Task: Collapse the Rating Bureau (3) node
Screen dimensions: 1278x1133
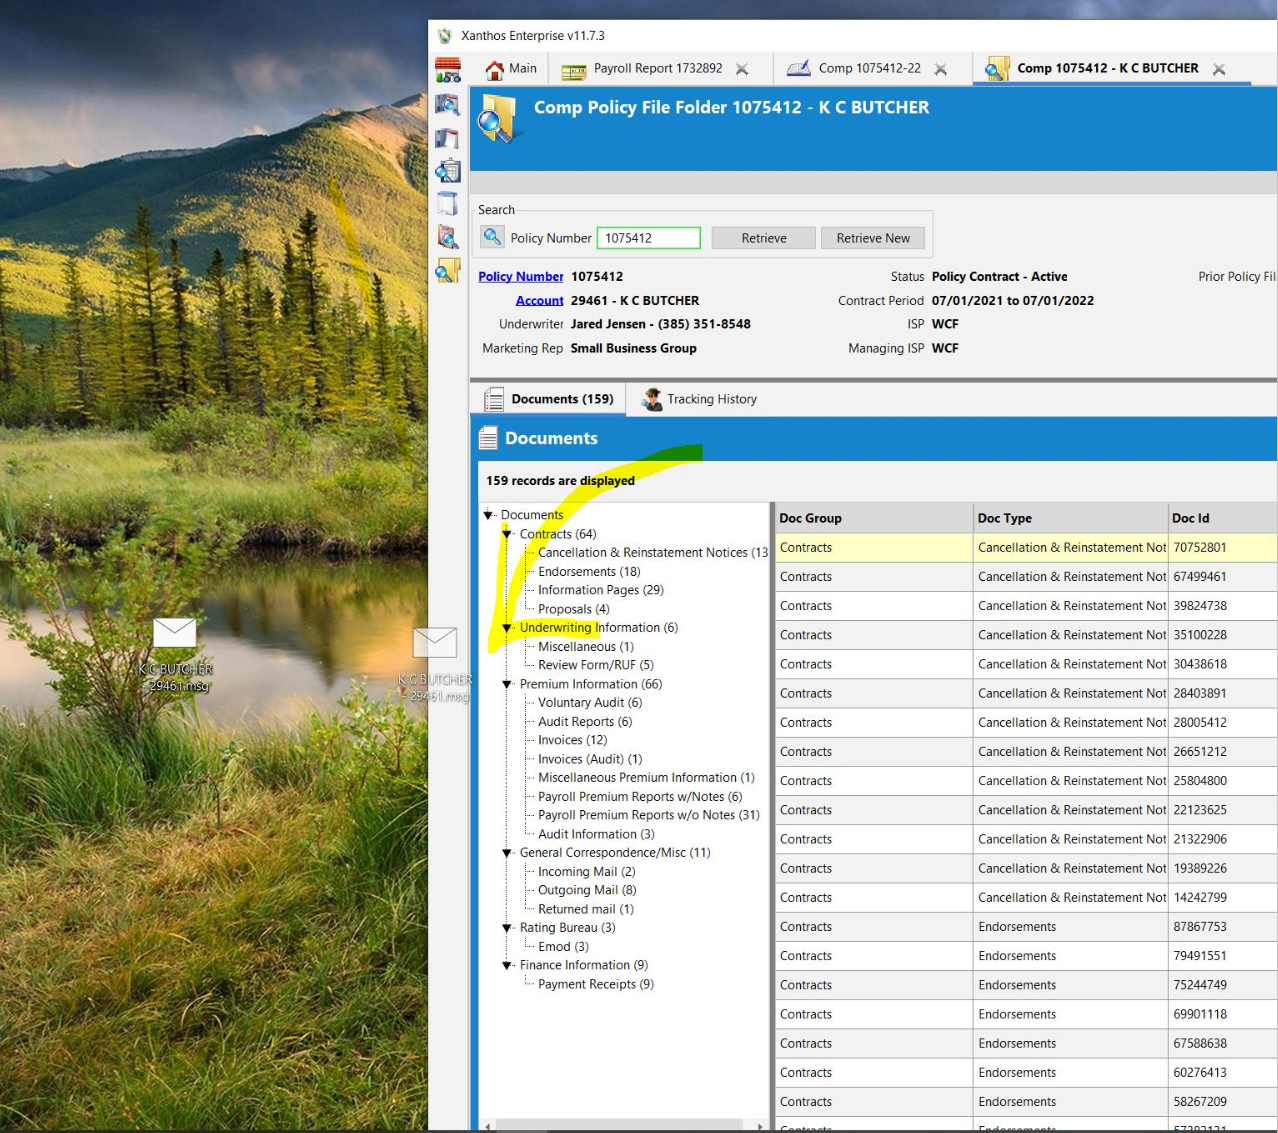Action: point(507,928)
